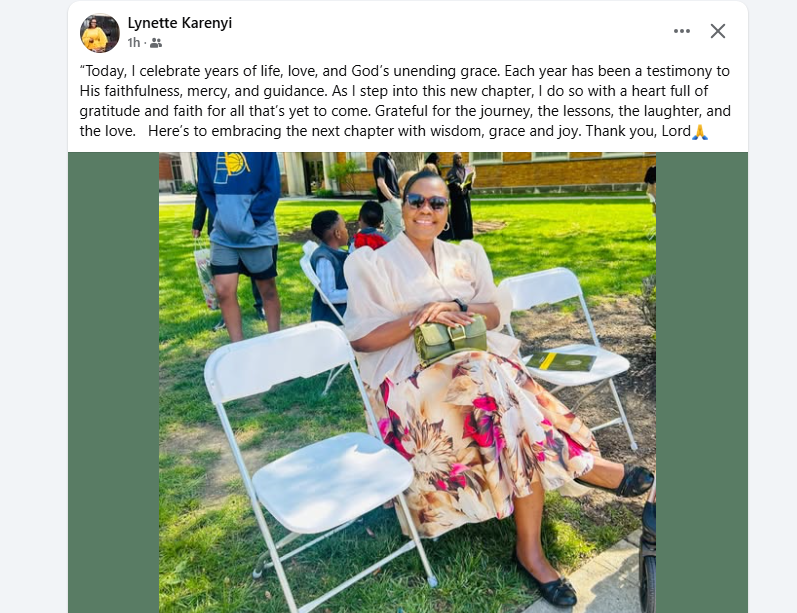
Task: Click the brick building in photo background
Action: pyautogui.click(x=562, y=173)
